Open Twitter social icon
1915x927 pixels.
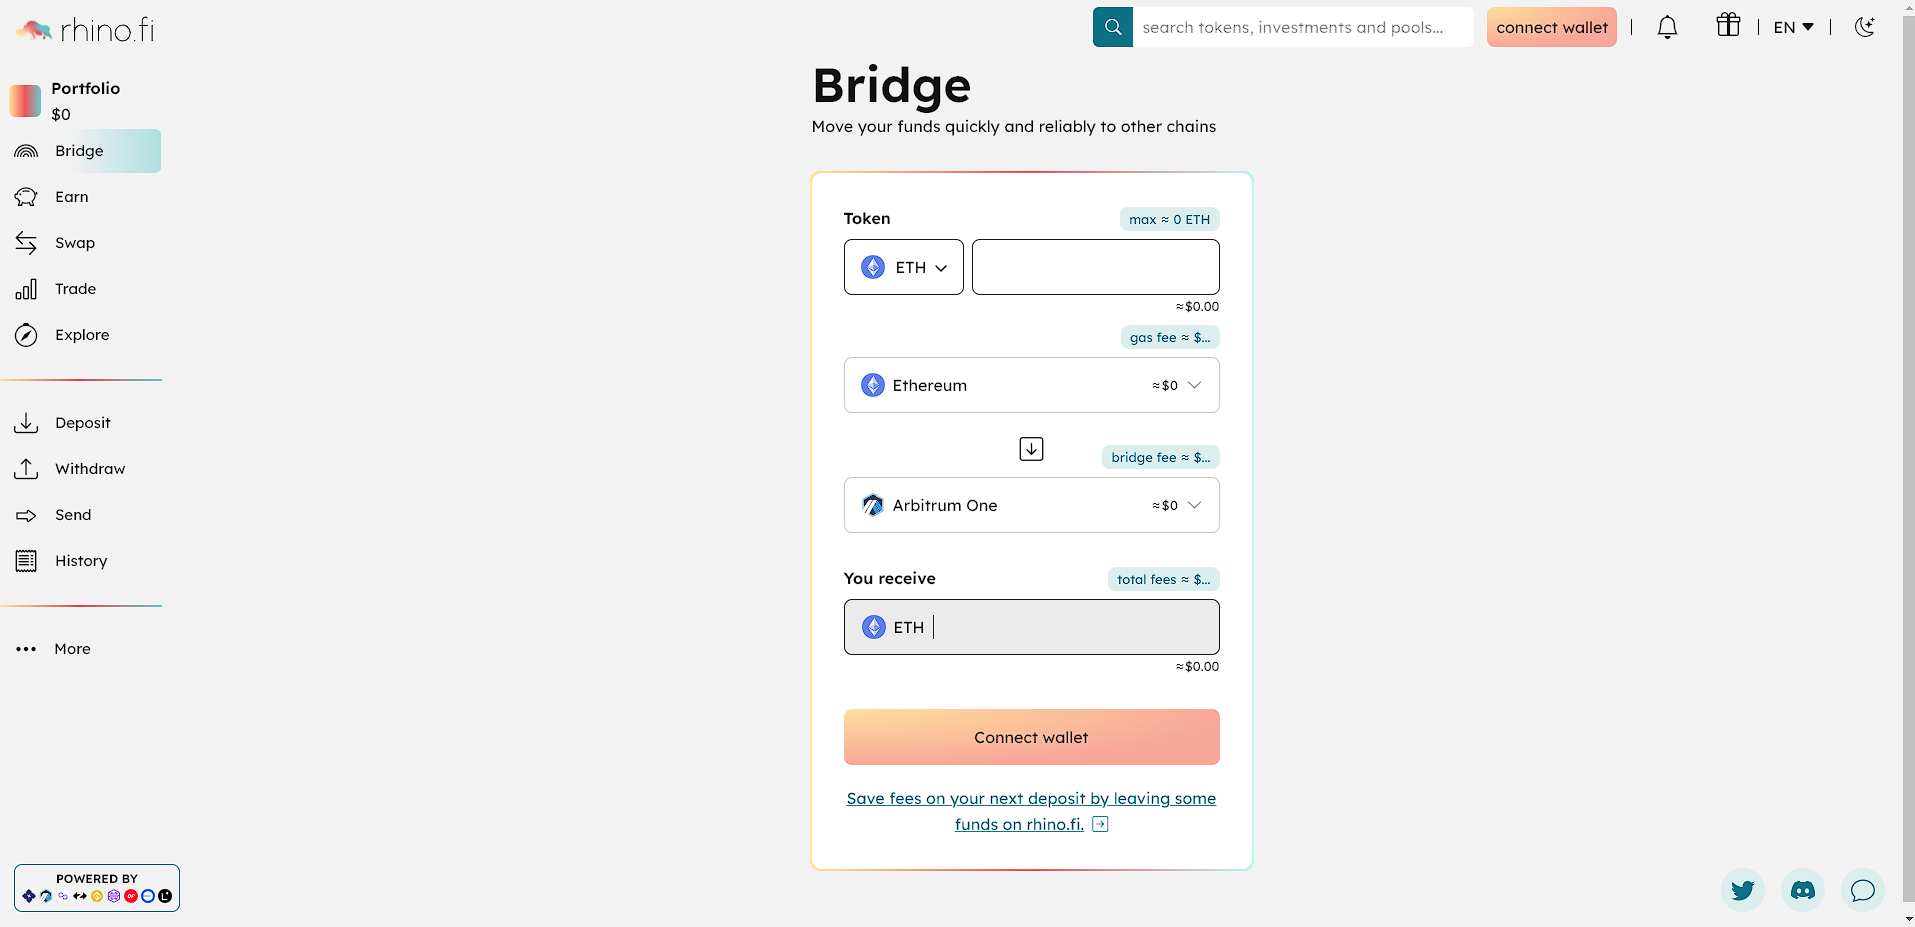tap(1743, 890)
